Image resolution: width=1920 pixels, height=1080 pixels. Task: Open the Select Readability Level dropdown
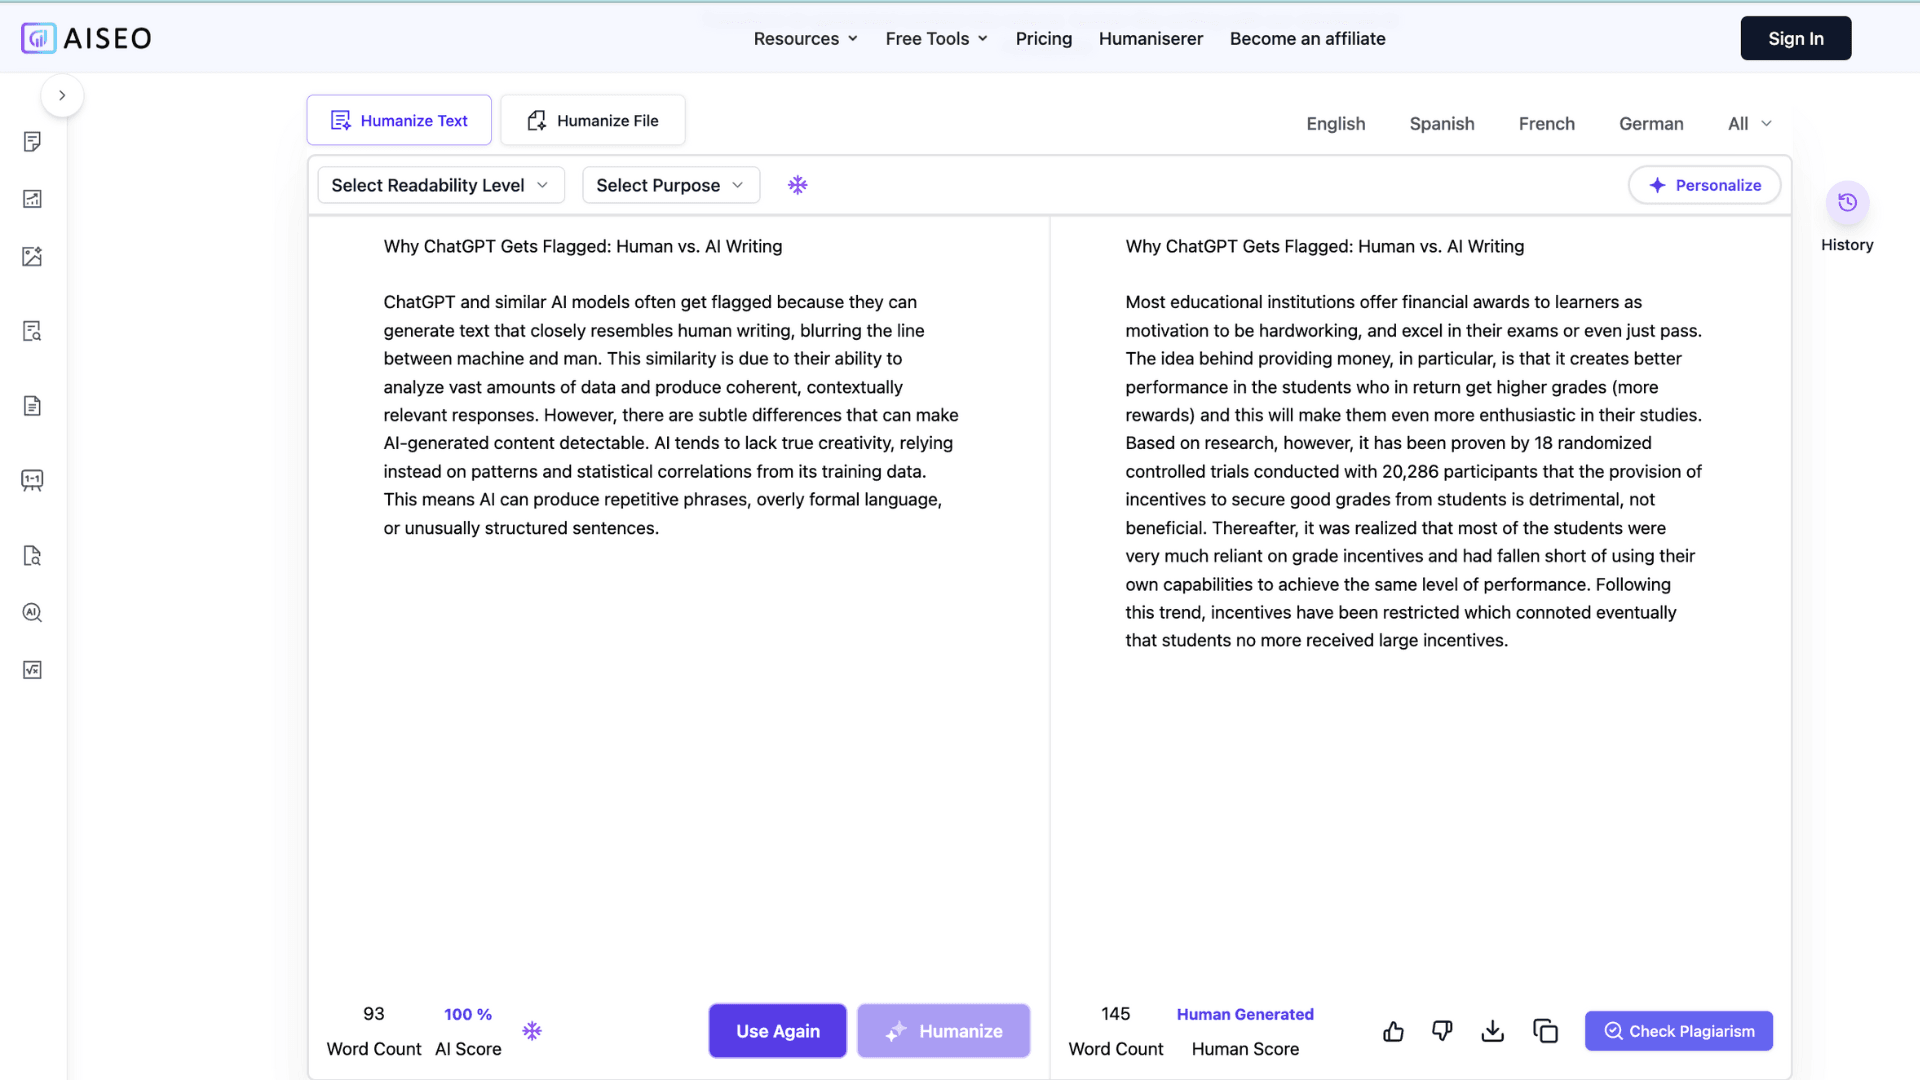pos(440,185)
